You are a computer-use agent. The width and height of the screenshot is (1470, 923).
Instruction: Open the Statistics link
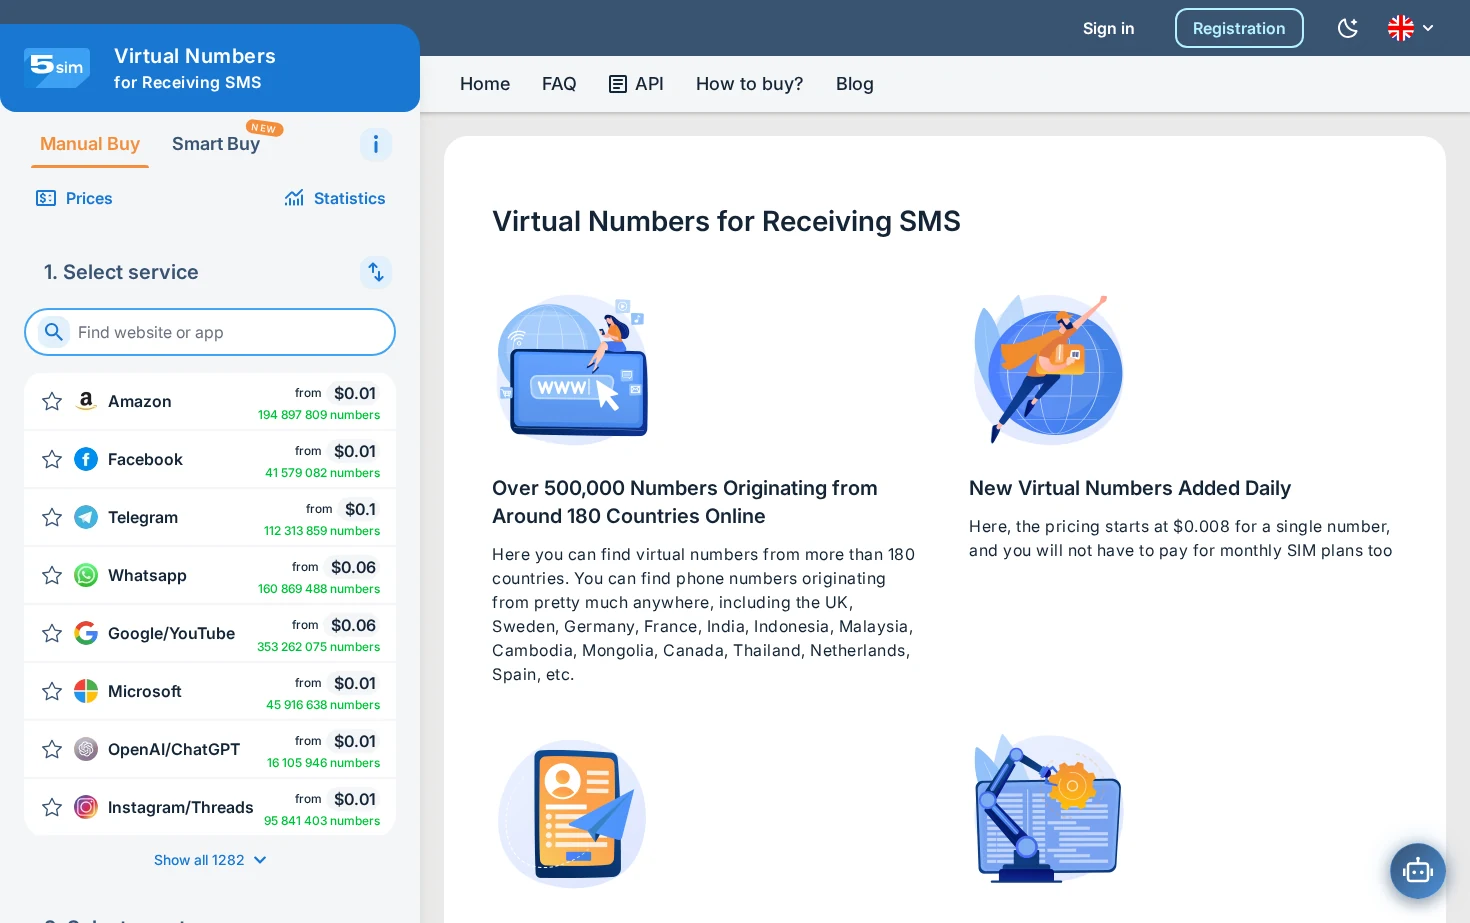tap(335, 198)
